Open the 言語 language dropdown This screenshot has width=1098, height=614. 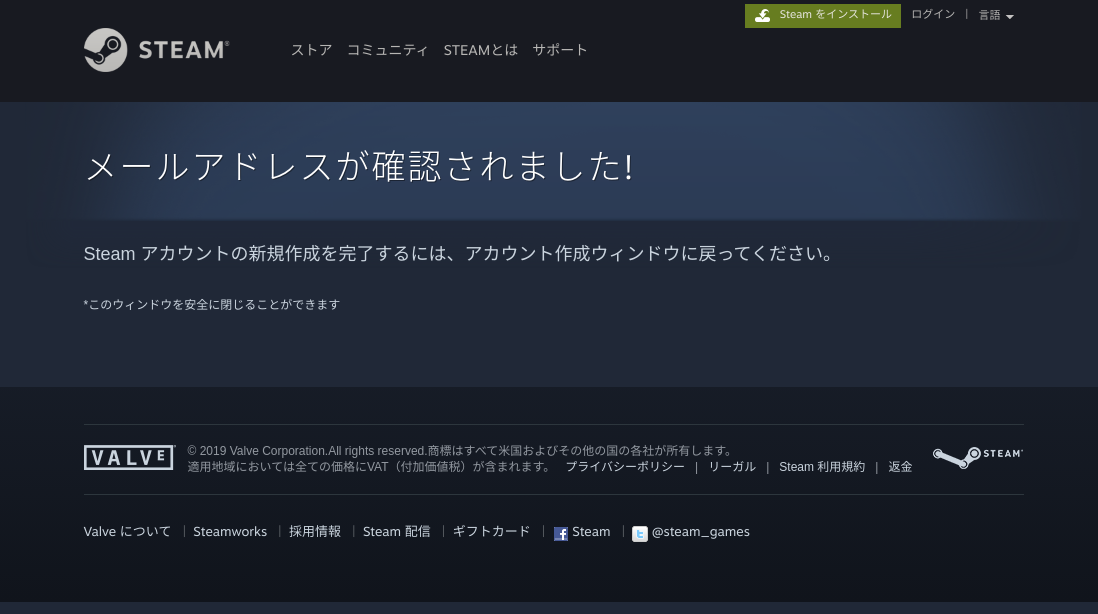click(996, 16)
